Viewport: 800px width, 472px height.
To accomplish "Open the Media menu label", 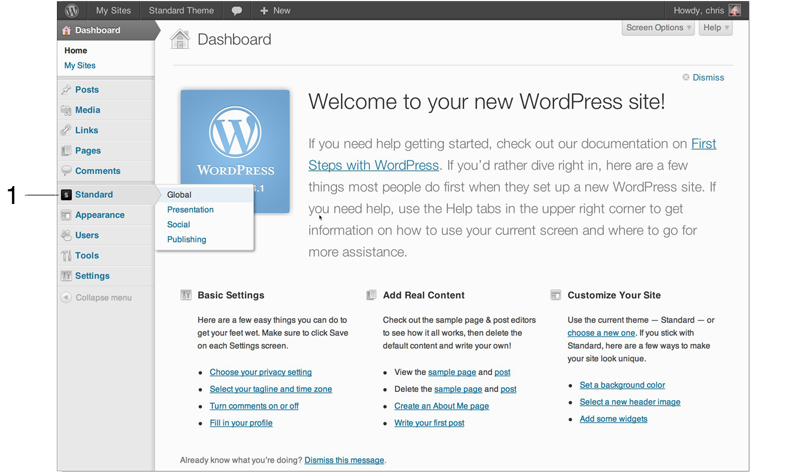I will coord(88,110).
